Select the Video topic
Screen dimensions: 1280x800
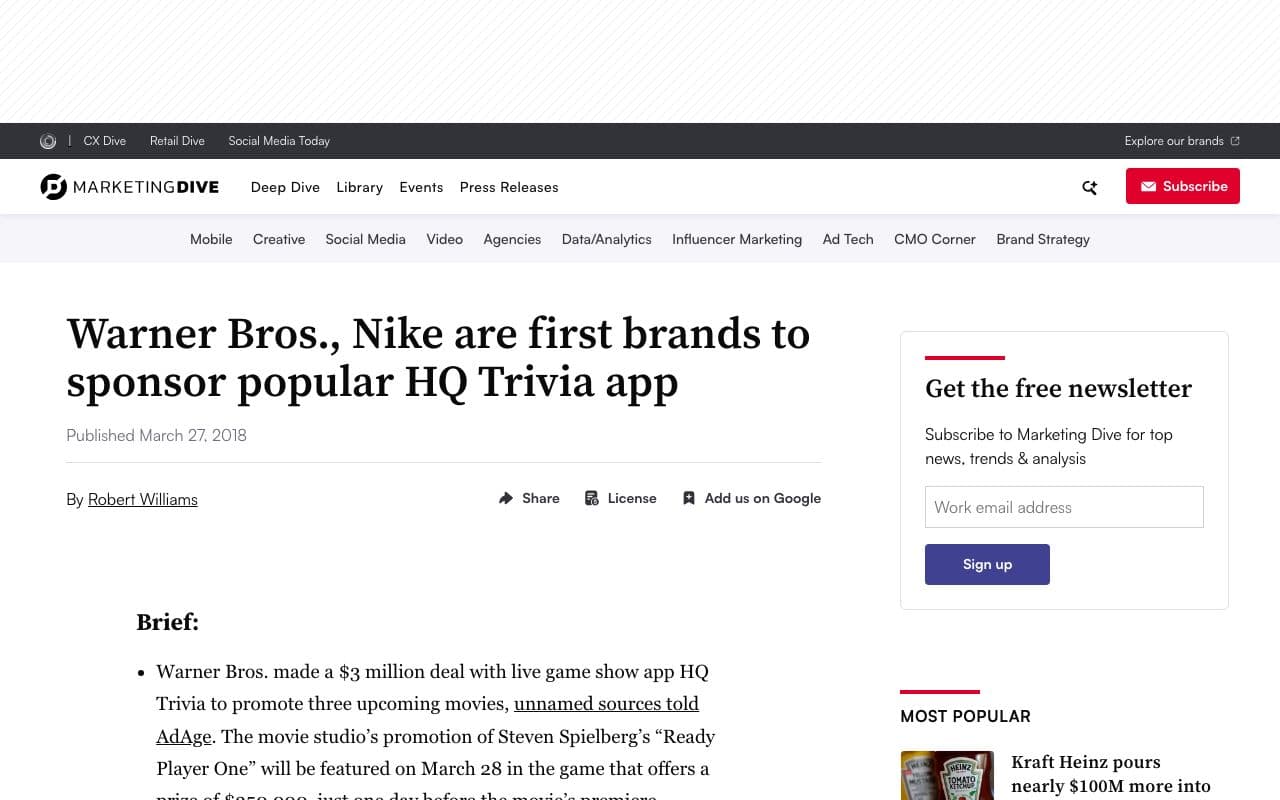tap(444, 239)
